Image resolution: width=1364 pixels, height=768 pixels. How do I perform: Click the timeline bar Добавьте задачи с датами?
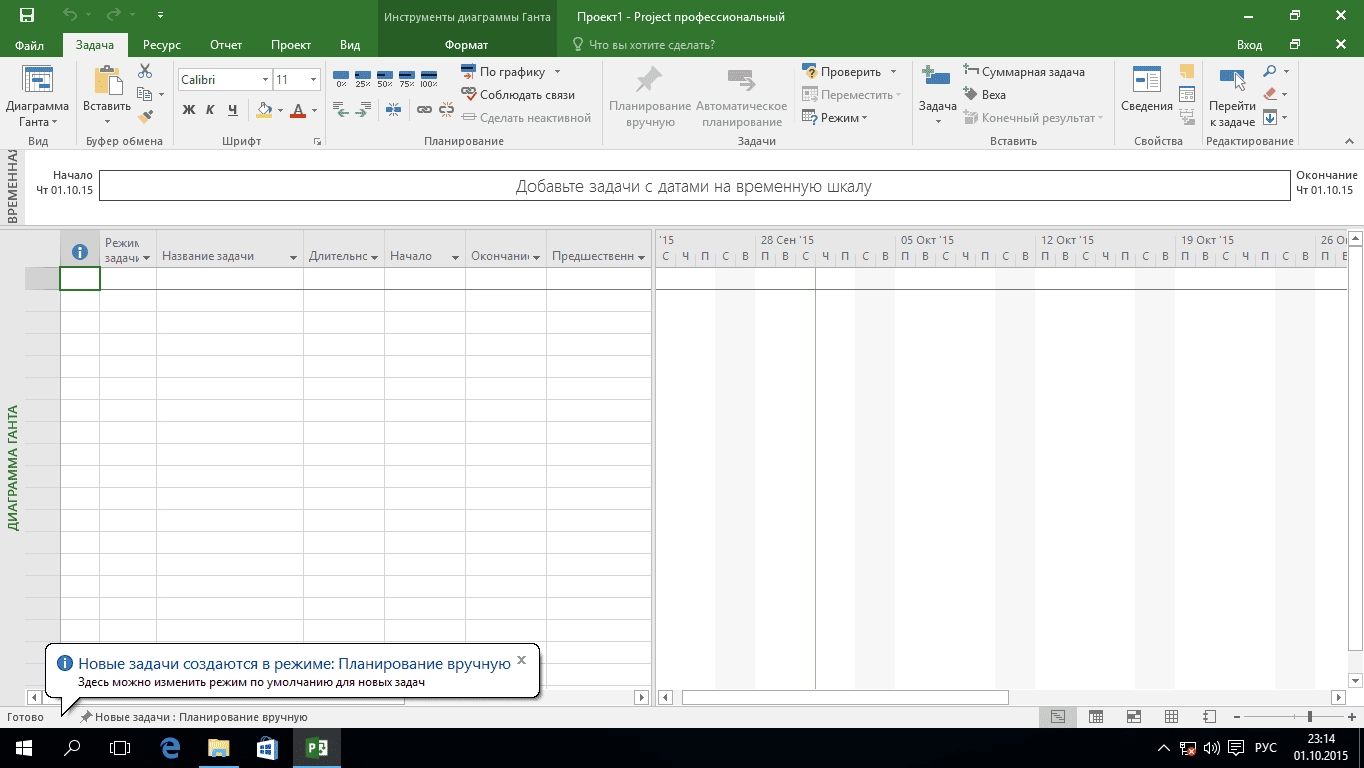(x=694, y=187)
